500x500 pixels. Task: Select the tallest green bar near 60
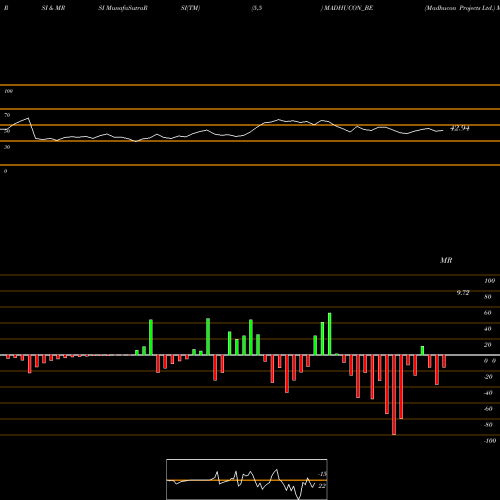330,334
